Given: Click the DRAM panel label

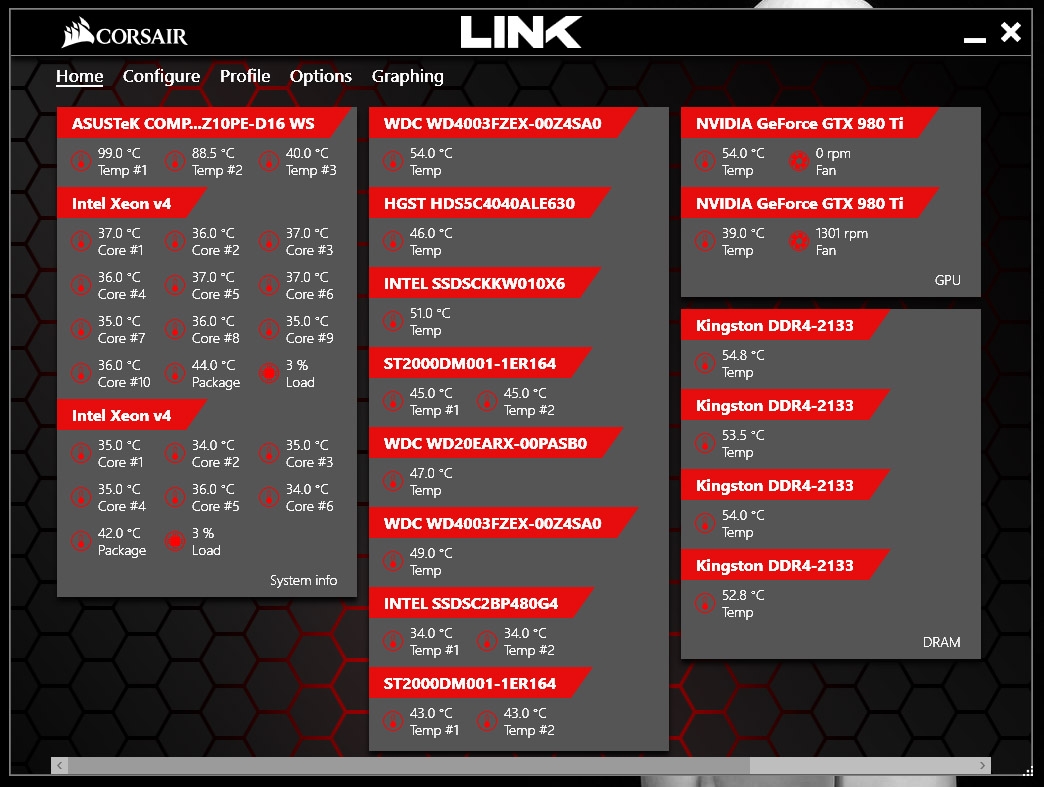Looking at the screenshot, I should tap(941, 643).
